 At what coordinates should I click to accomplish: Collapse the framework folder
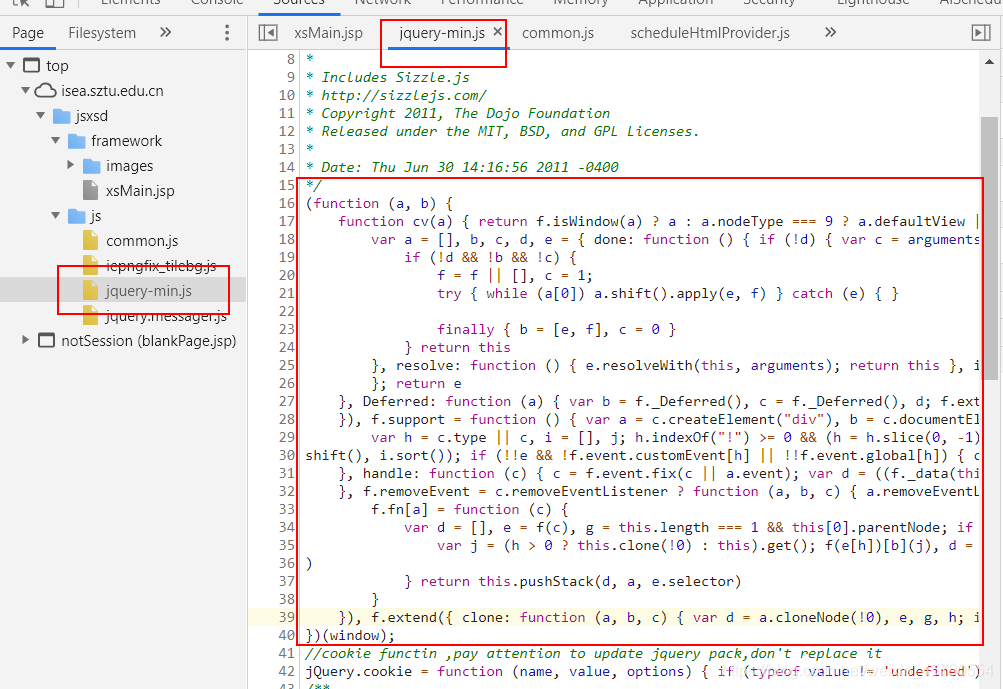[x=56, y=141]
